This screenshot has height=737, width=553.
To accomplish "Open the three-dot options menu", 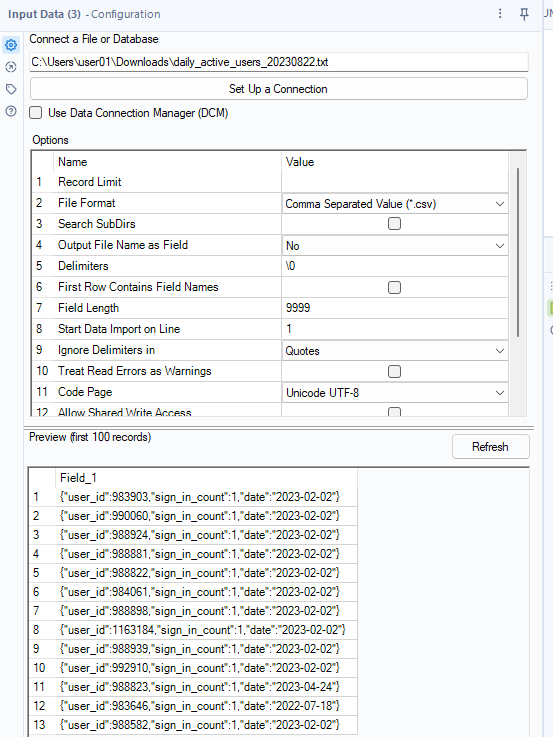I will click(x=500, y=14).
